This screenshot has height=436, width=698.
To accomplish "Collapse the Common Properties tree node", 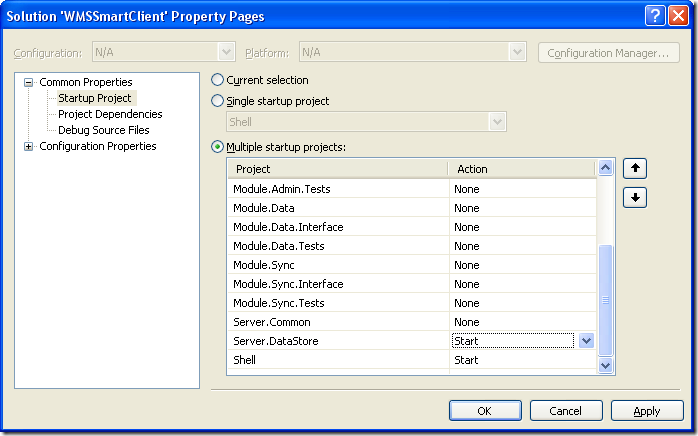I will pos(29,82).
